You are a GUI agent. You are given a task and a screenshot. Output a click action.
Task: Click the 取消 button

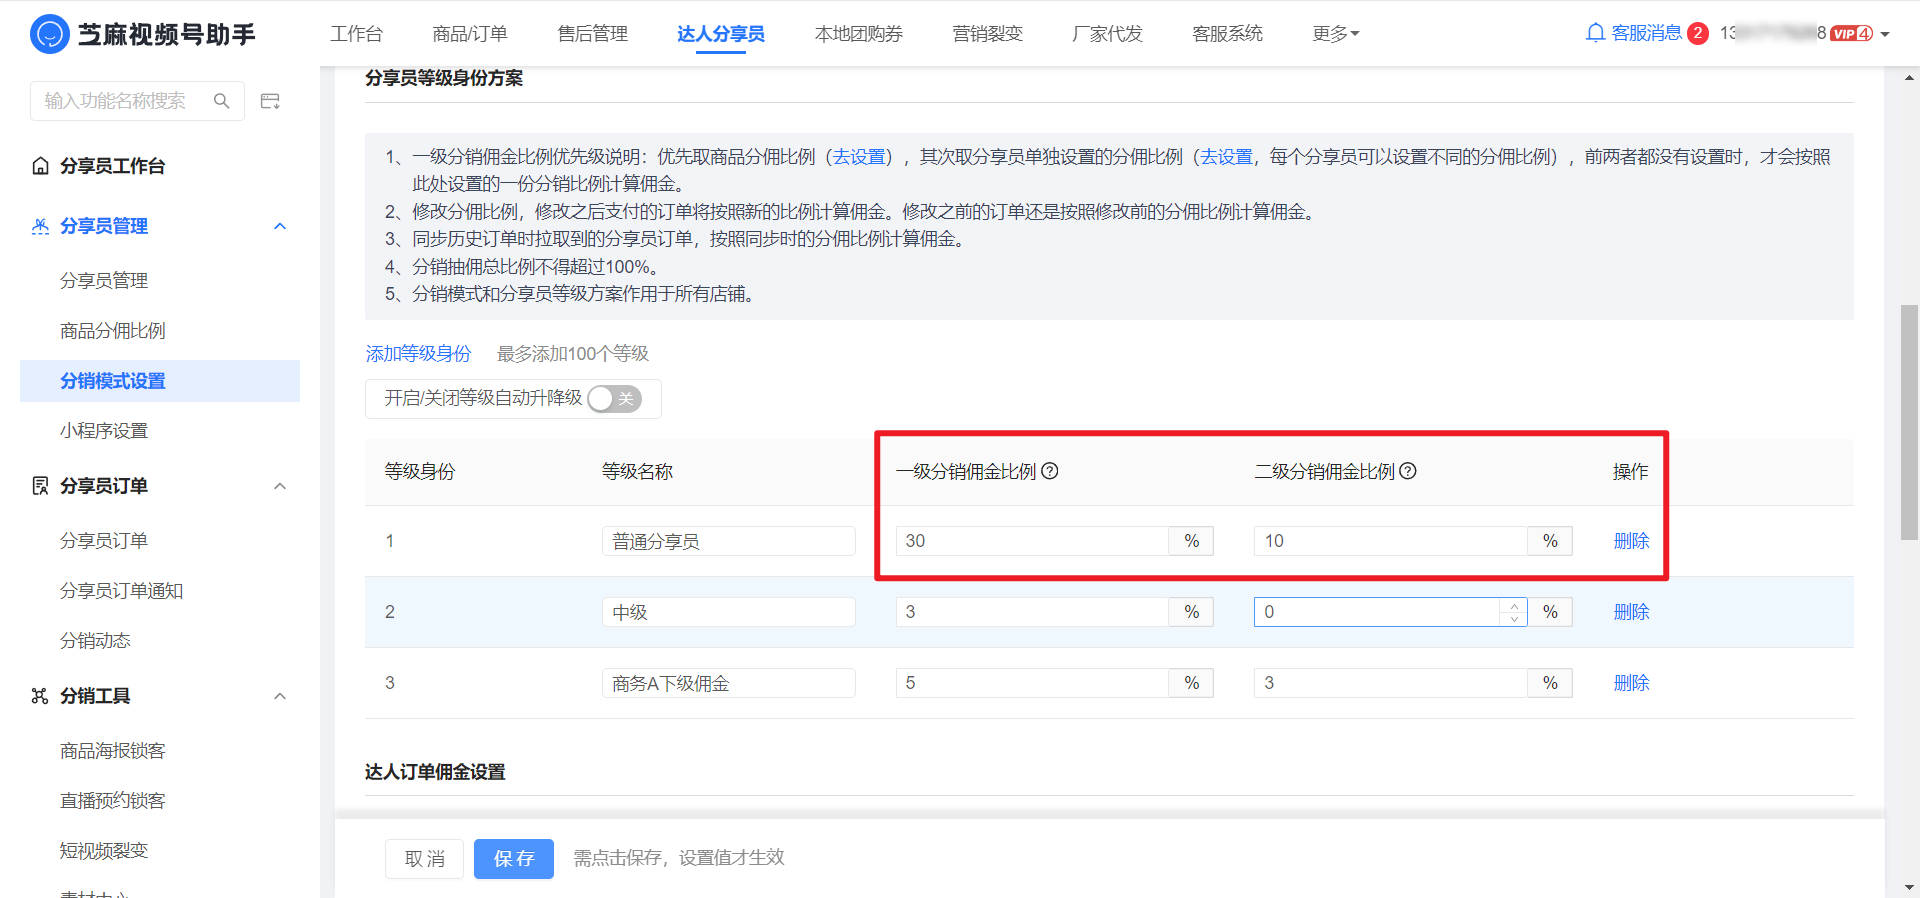pos(425,859)
